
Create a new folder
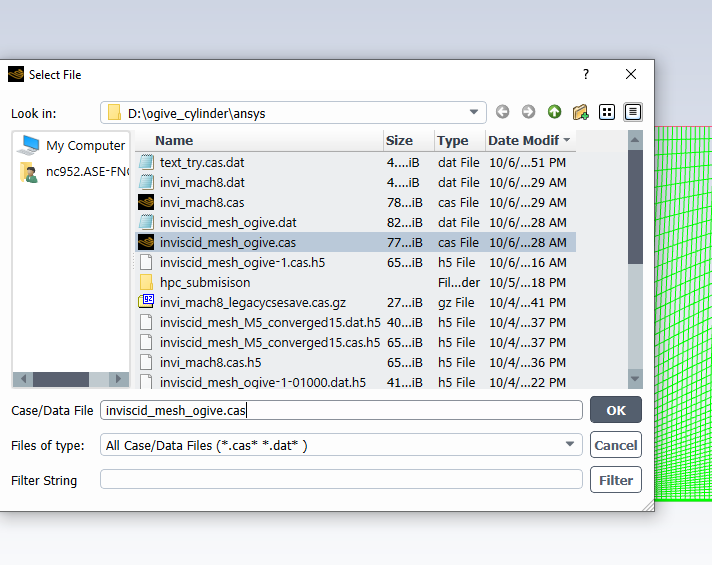pos(580,112)
